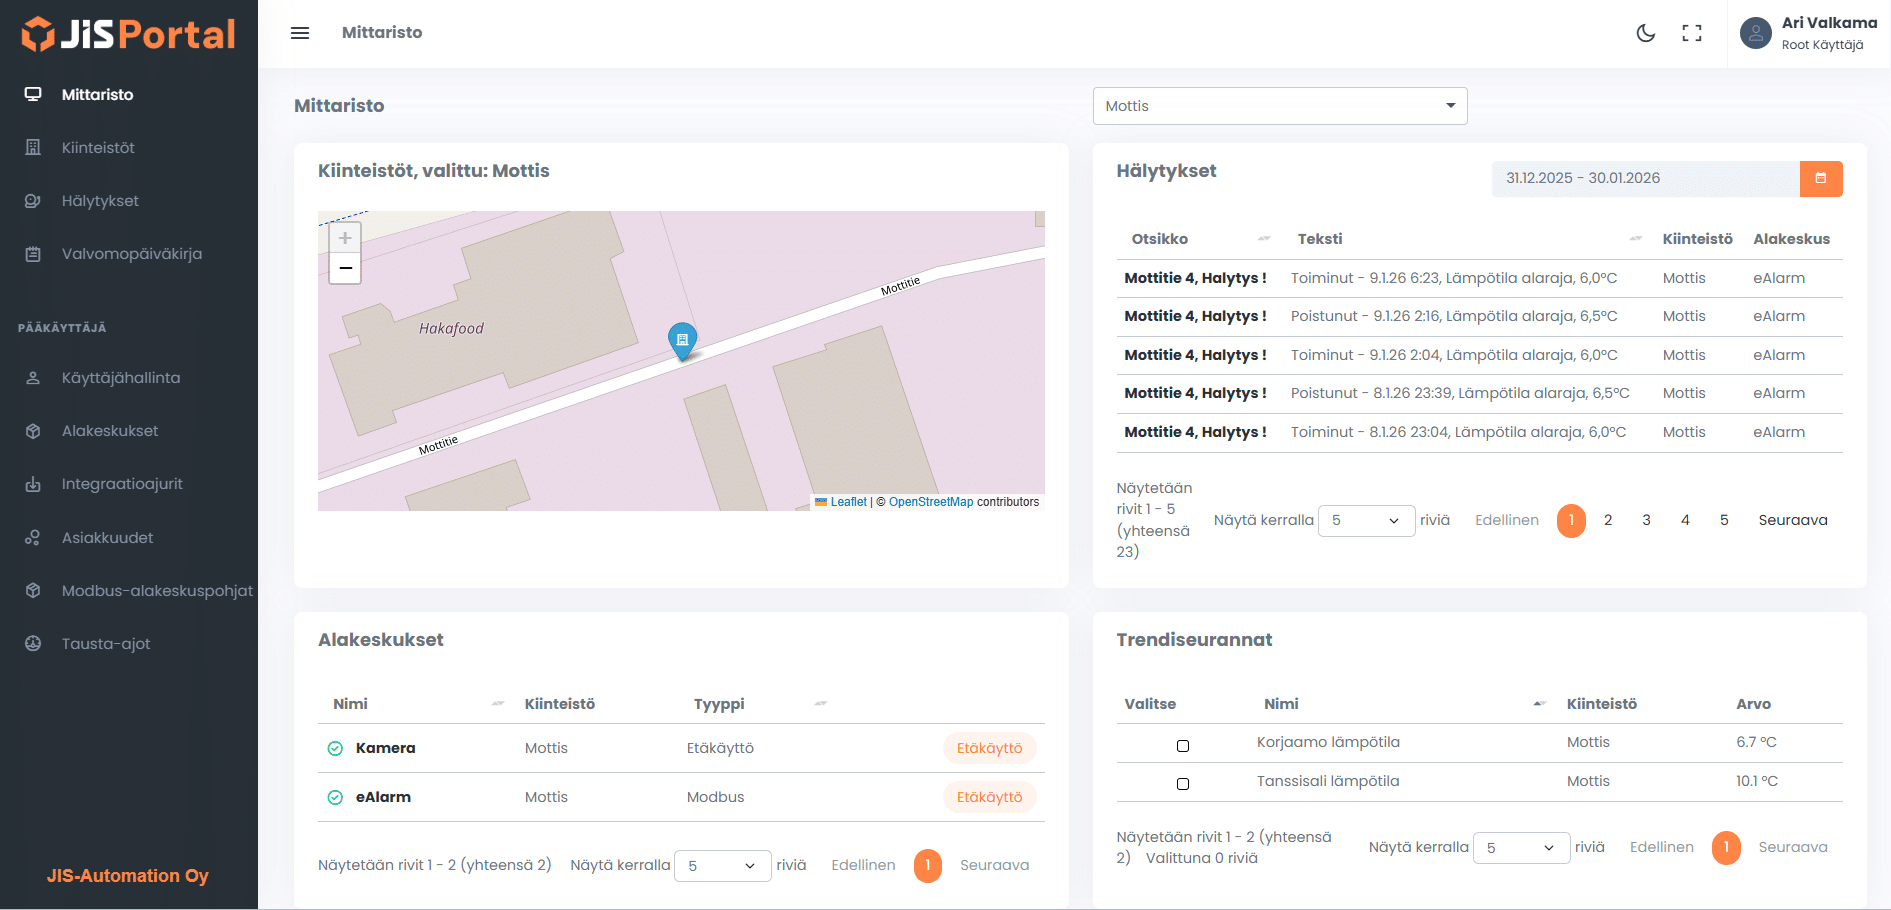Click the alarm date range field
The width and height of the screenshot is (1891, 910).
pos(1645,179)
